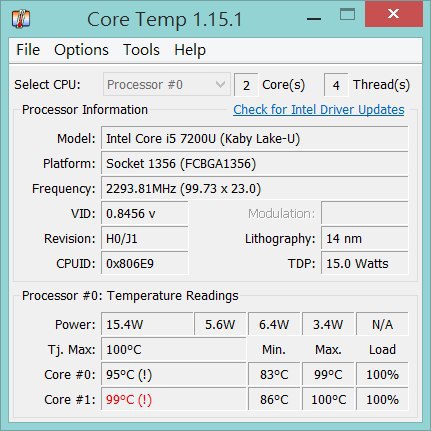Click Core #0 current temperature 95°C (!)
The height and width of the screenshot is (431, 431).
pyautogui.click(x=173, y=374)
